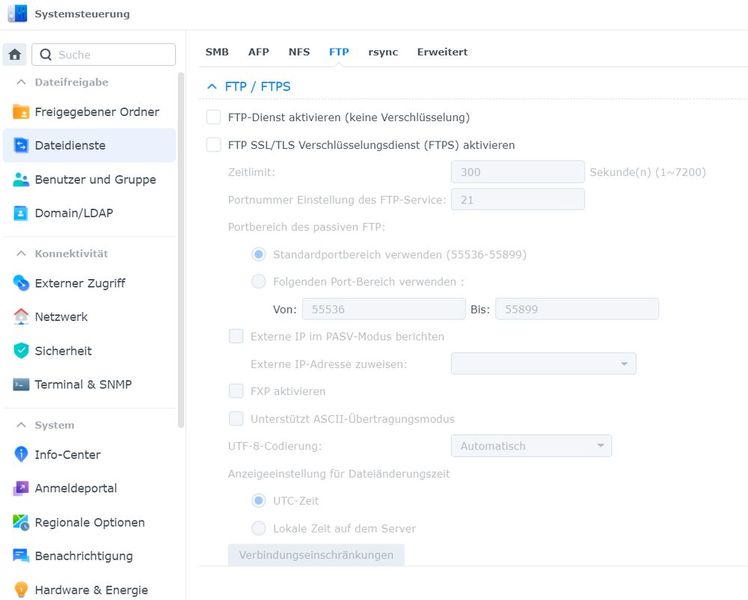Click the Benutzer und Gruppe icon

tap(21, 180)
